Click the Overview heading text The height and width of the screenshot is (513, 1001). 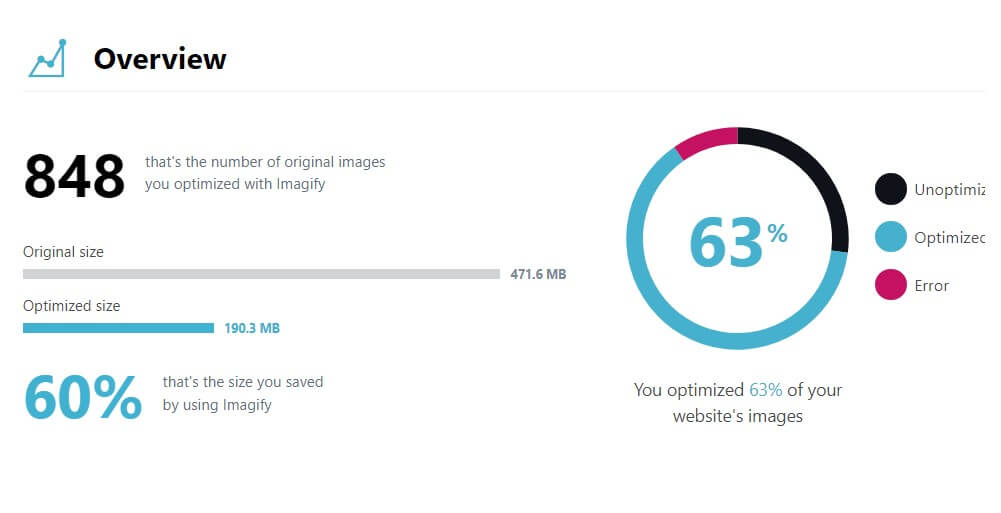point(160,59)
